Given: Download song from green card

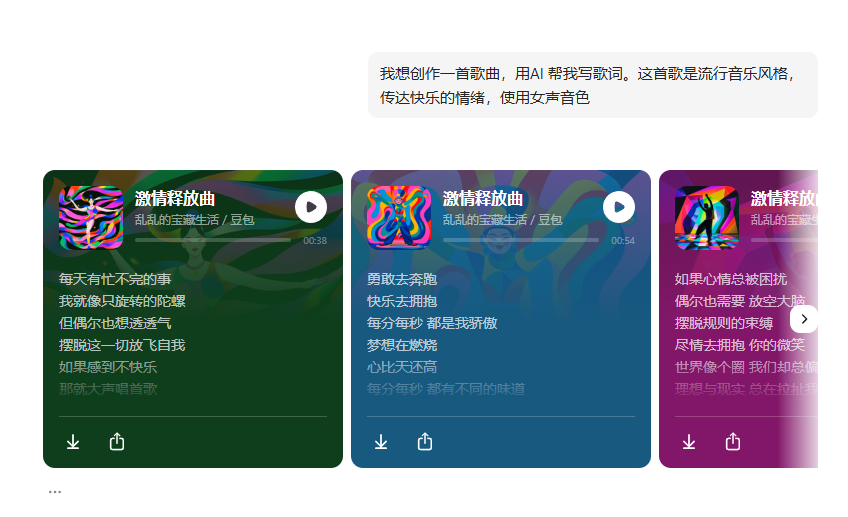Looking at the screenshot, I should pyautogui.click(x=73, y=442).
